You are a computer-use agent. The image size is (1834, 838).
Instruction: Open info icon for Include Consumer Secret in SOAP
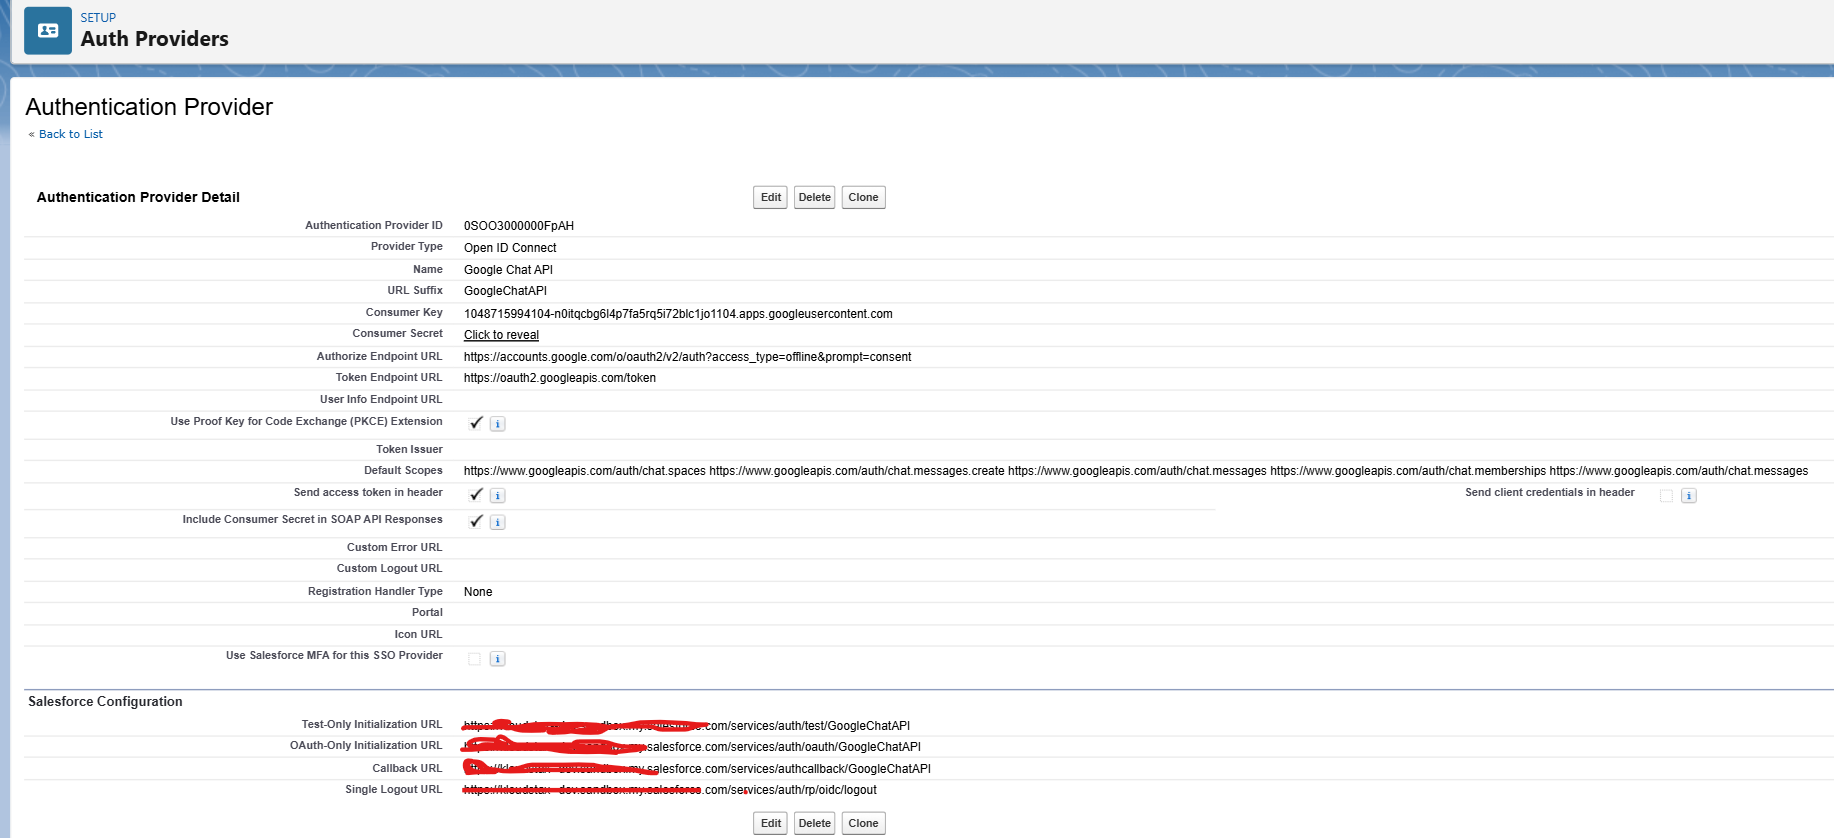(x=498, y=523)
